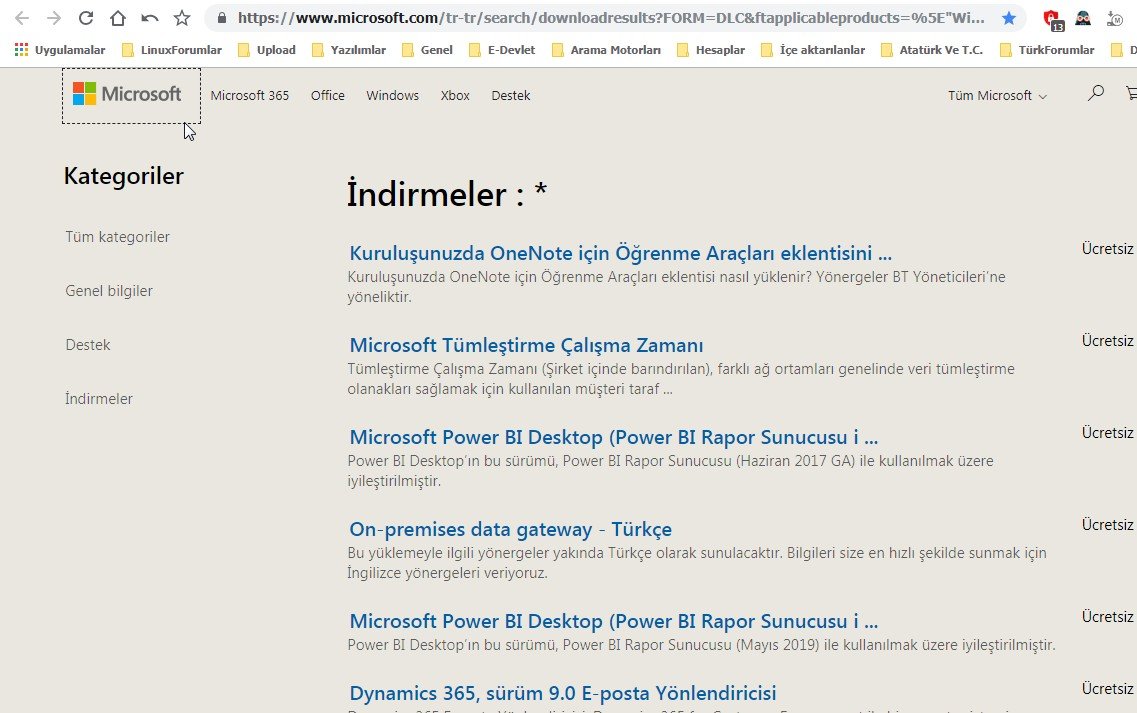Click Ücretsiz label beside Tümleştirme Çalışma Zamanı
Viewport: 1137px width, 713px height.
(x=1107, y=341)
